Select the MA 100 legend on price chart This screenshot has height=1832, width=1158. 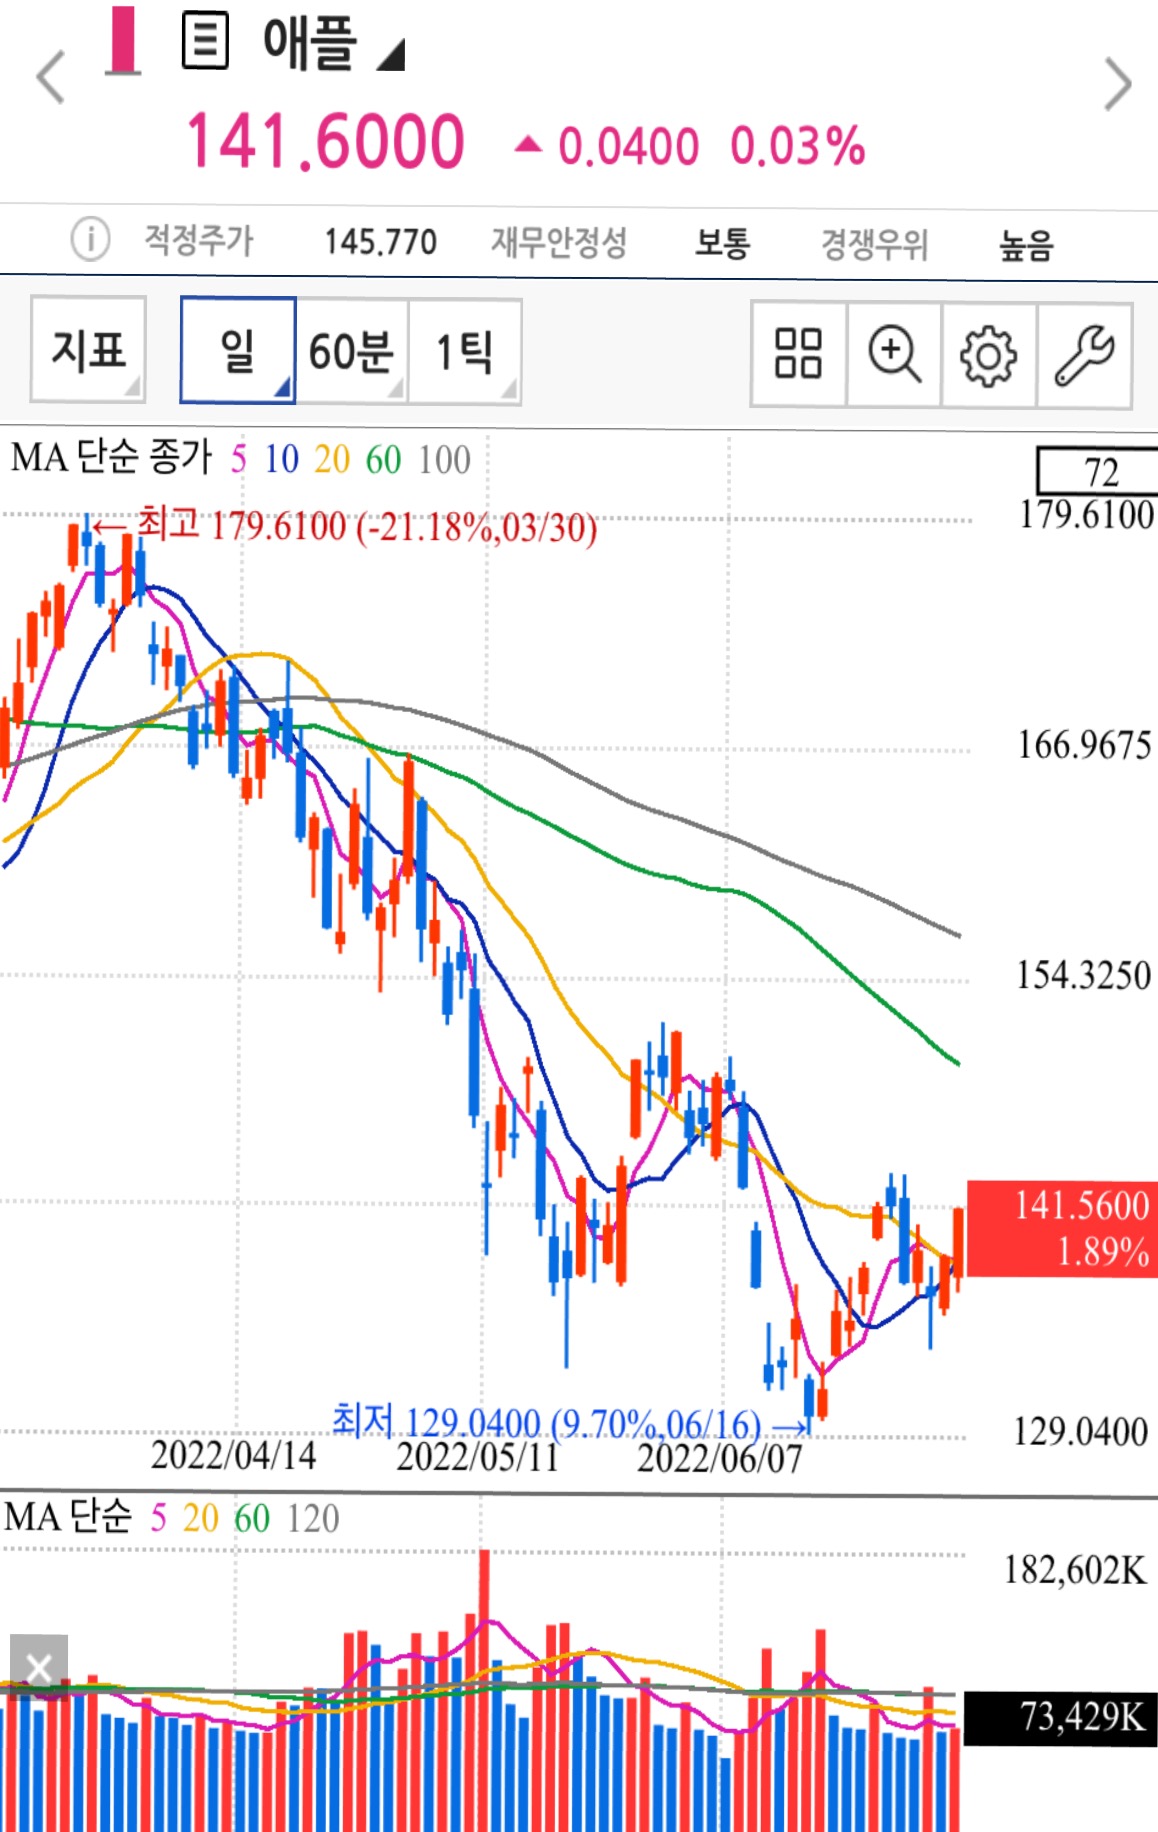coord(444,459)
